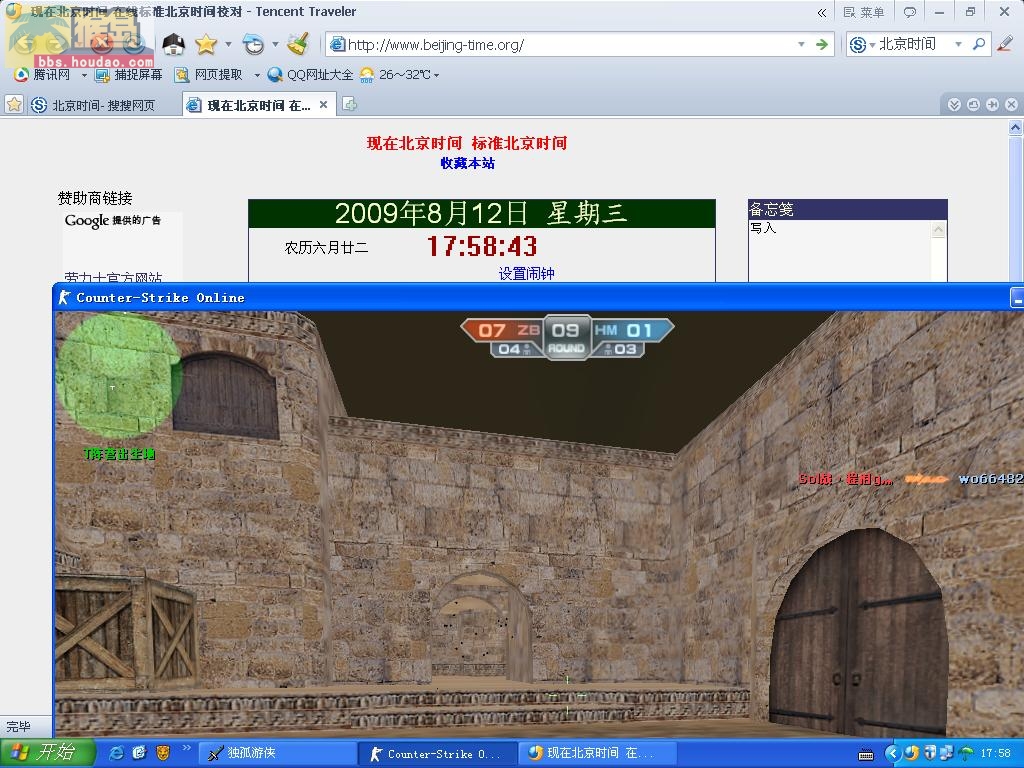The height and width of the screenshot is (768, 1024).
Task: Click the 收藏本站 link
Action: pyautogui.click(x=467, y=163)
